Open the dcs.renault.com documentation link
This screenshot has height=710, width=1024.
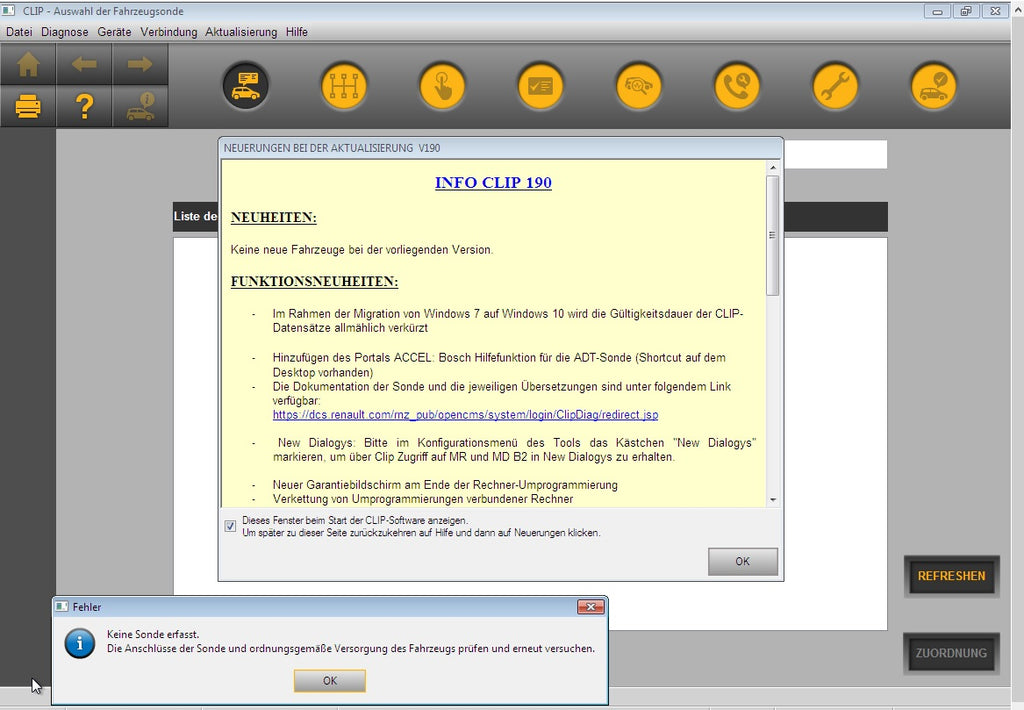click(x=465, y=414)
